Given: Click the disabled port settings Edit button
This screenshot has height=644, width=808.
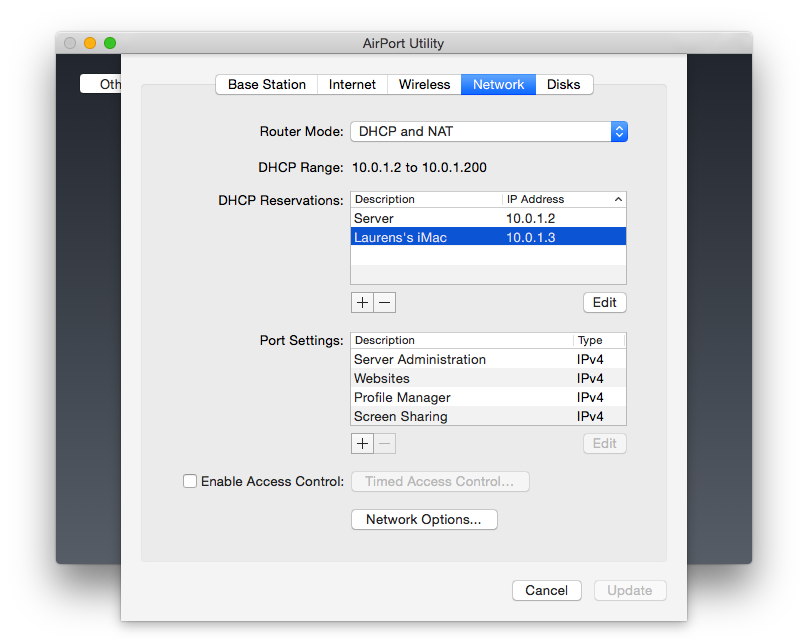Looking at the screenshot, I should [604, 444].
